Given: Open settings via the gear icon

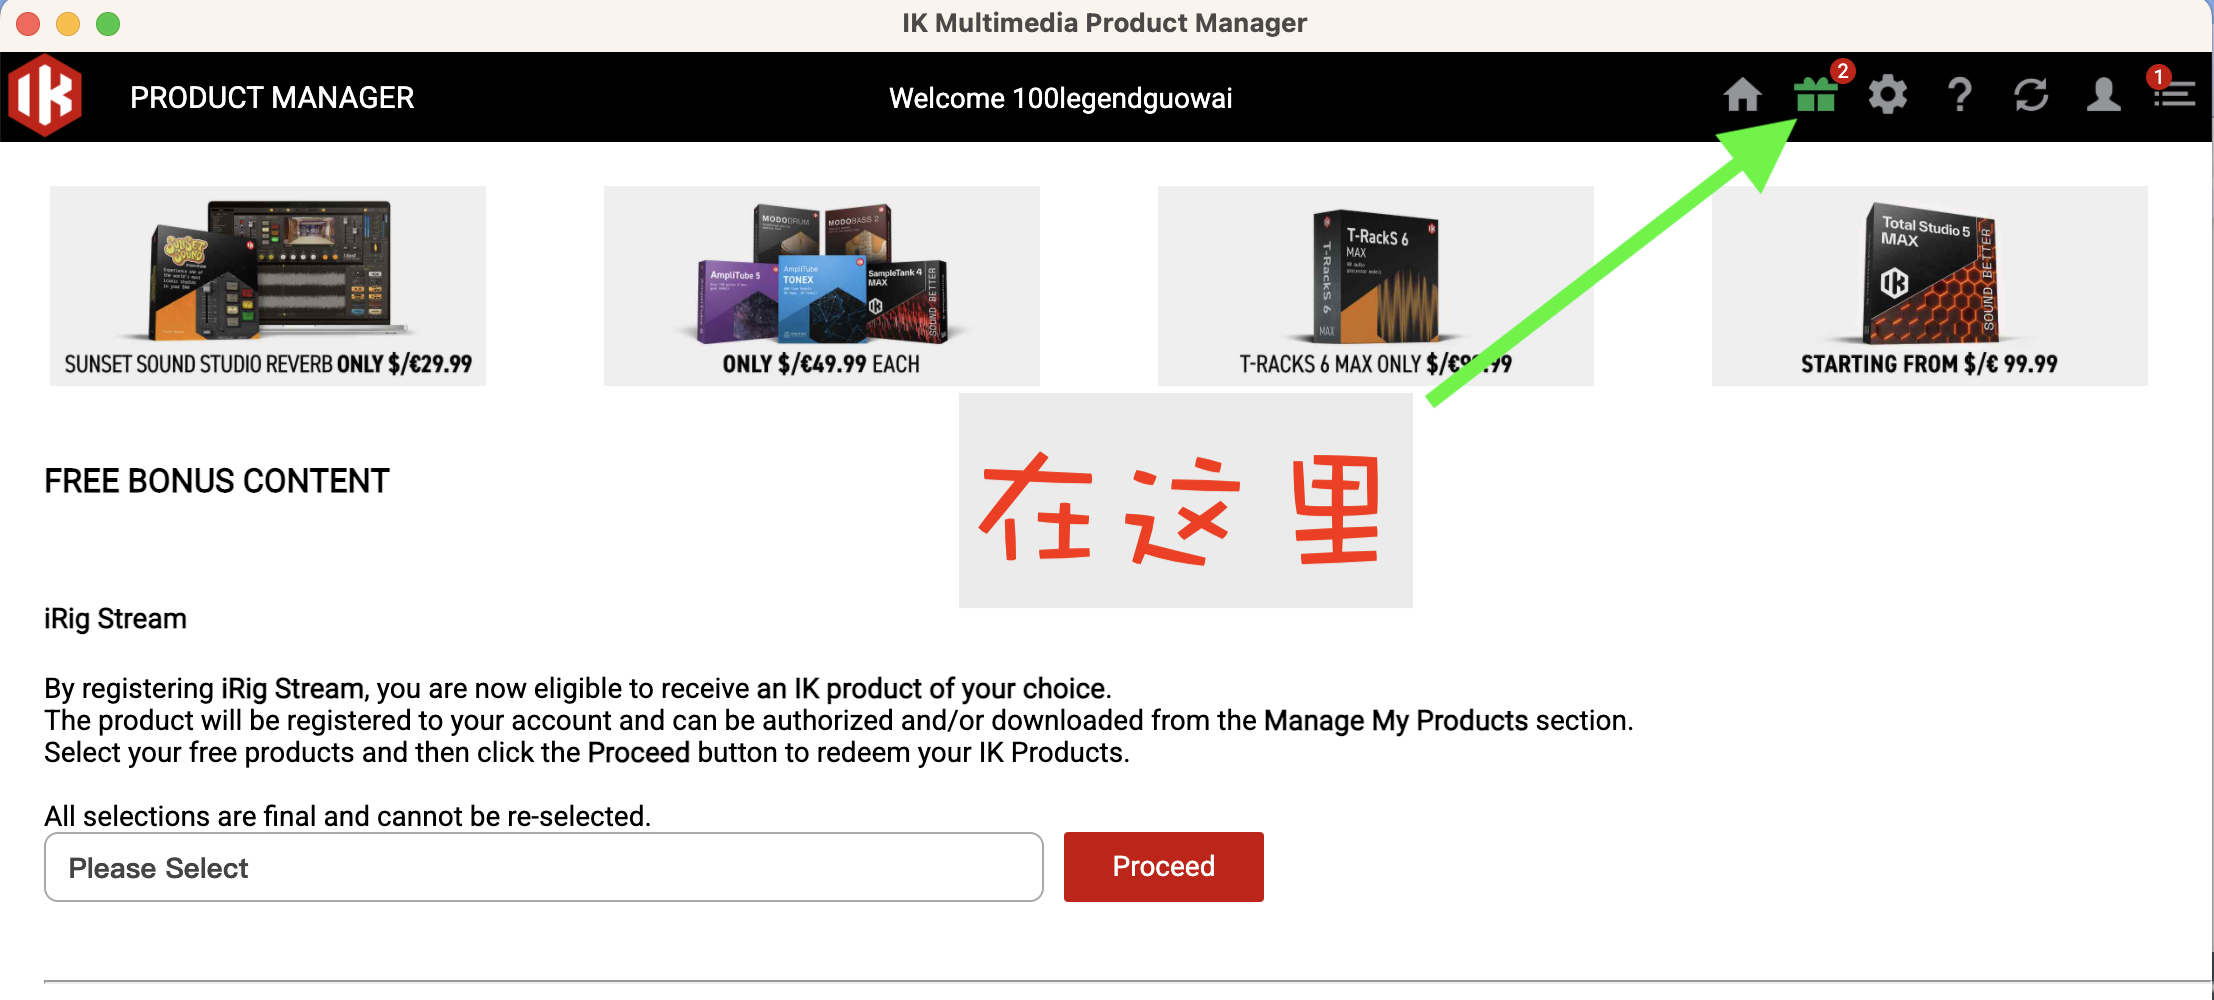Looking at the screenshot, I should pos(1888,96).
